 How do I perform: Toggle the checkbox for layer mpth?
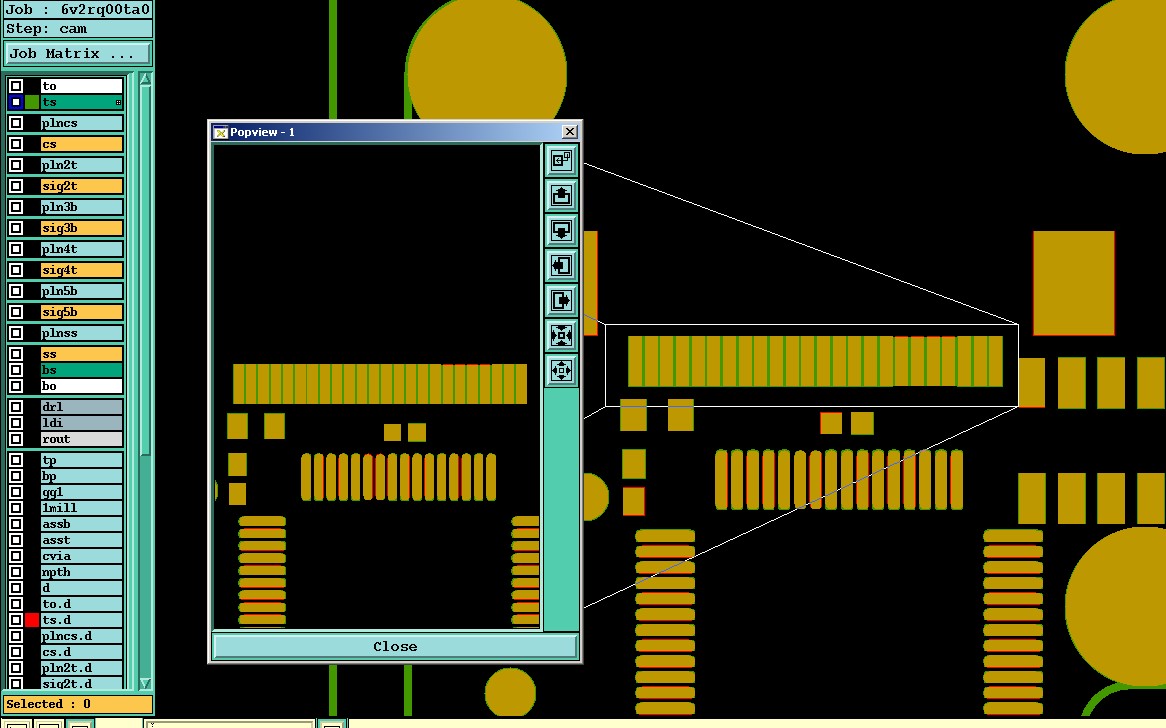click(16, 572)
